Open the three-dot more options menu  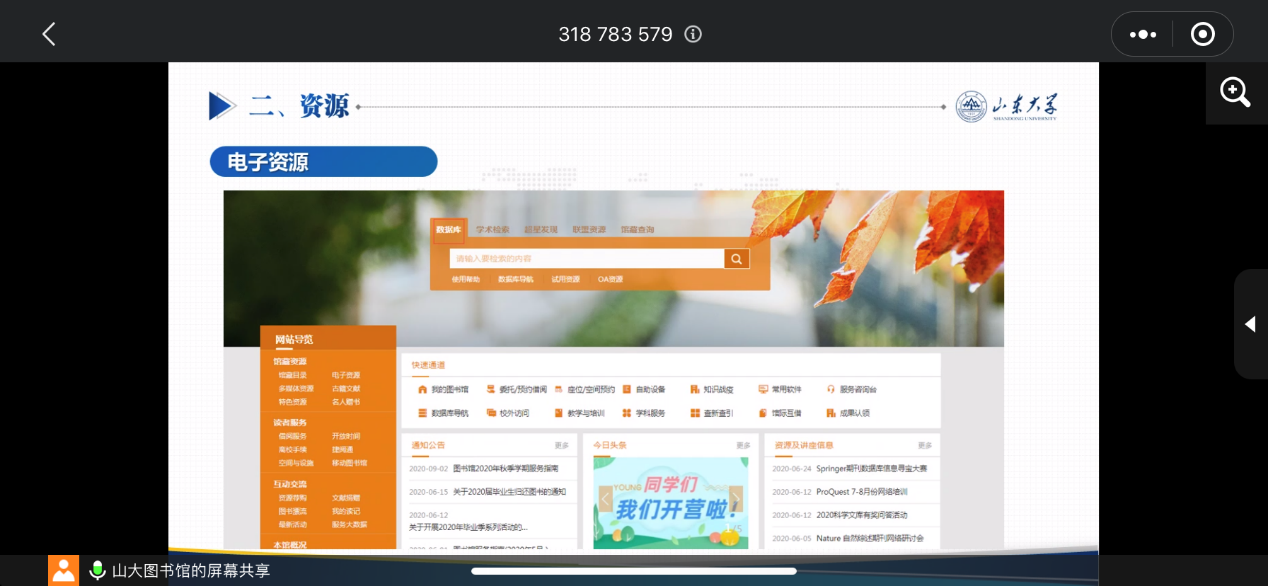tap(1142, 34)
